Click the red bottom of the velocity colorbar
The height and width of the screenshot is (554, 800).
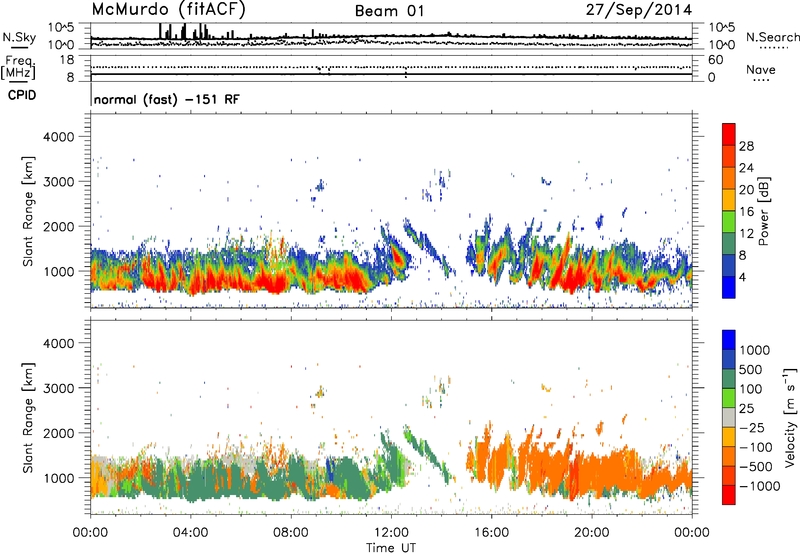click(x=729, y=495)
